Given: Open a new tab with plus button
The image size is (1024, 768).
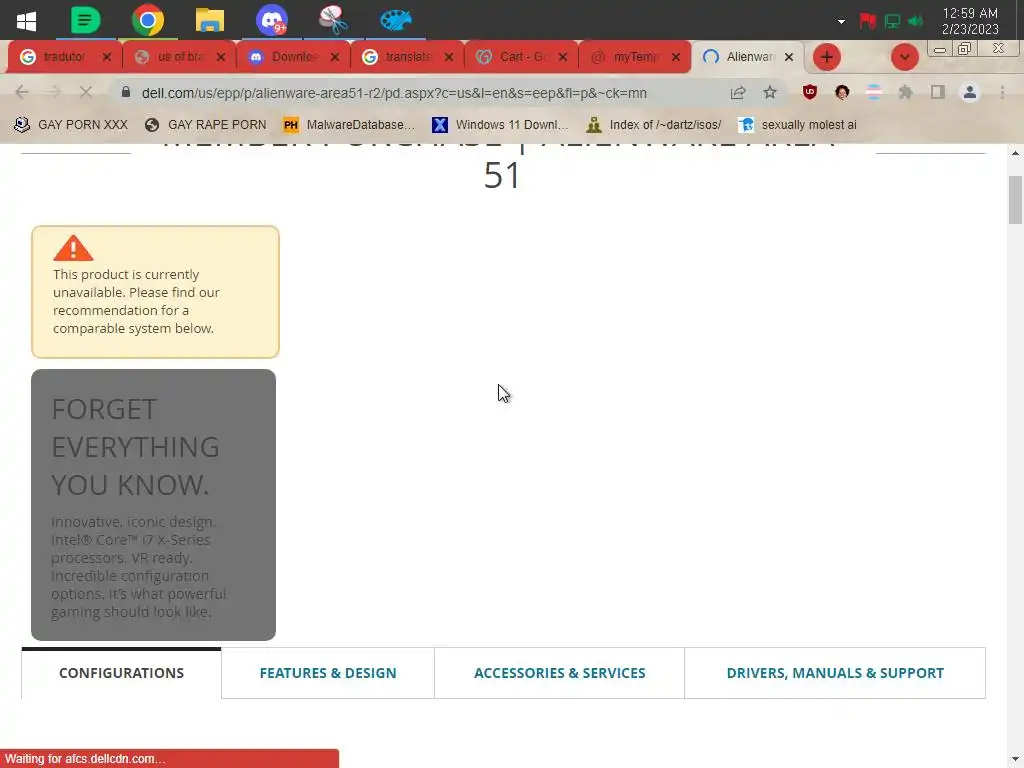Looking at the screenshot, I should coord(827,57).
